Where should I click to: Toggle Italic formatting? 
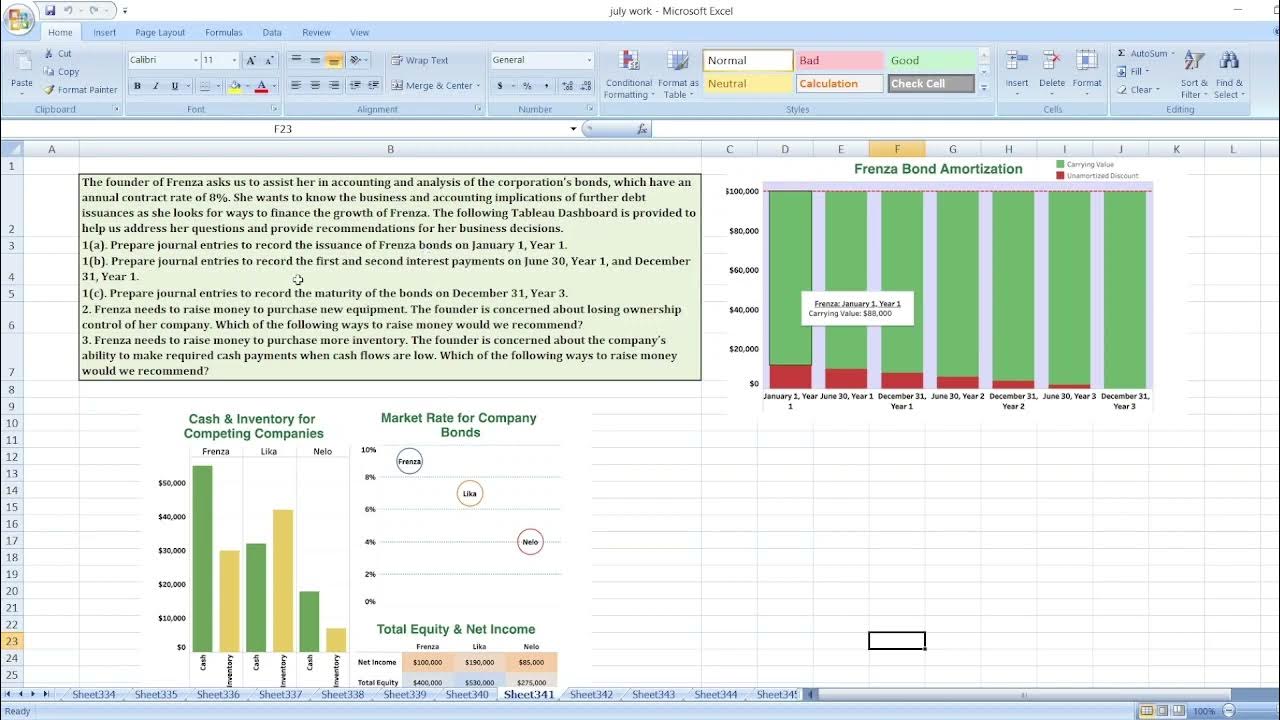click(156, 86)
